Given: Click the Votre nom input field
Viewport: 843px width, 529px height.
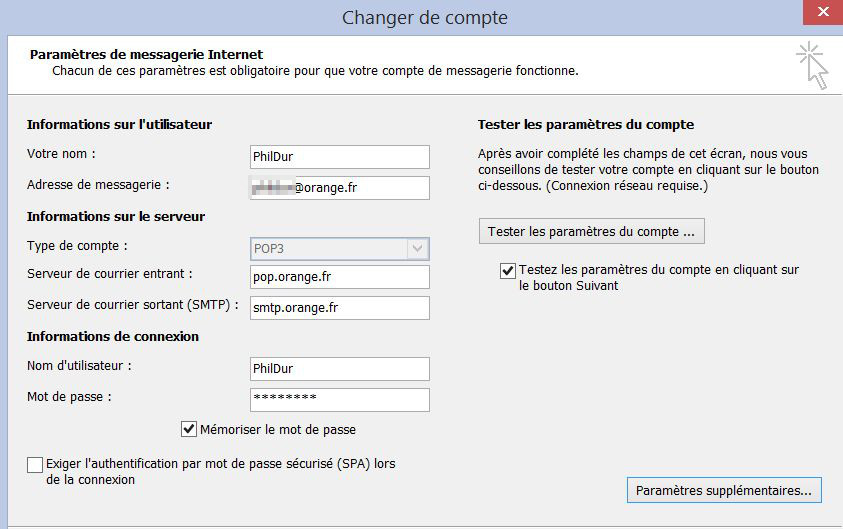Looking at the screenshot, I should click(340, 157).
